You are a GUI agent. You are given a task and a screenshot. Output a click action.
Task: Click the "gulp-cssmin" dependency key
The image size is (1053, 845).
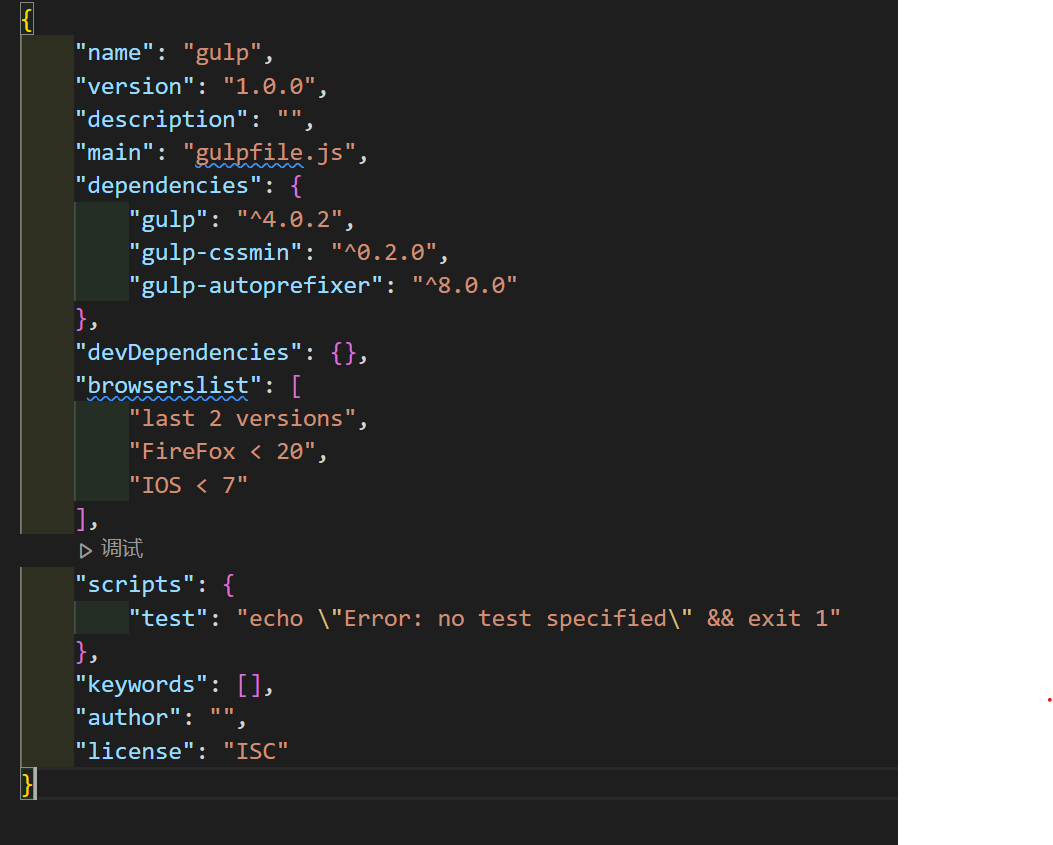coord(216,253)
